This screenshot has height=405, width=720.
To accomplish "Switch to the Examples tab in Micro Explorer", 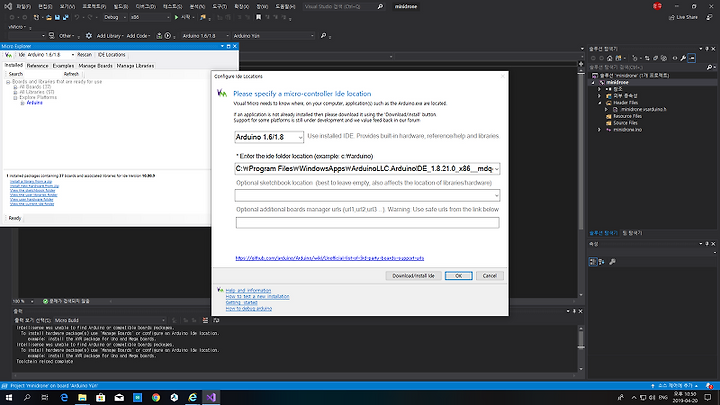I will (63, 66).
